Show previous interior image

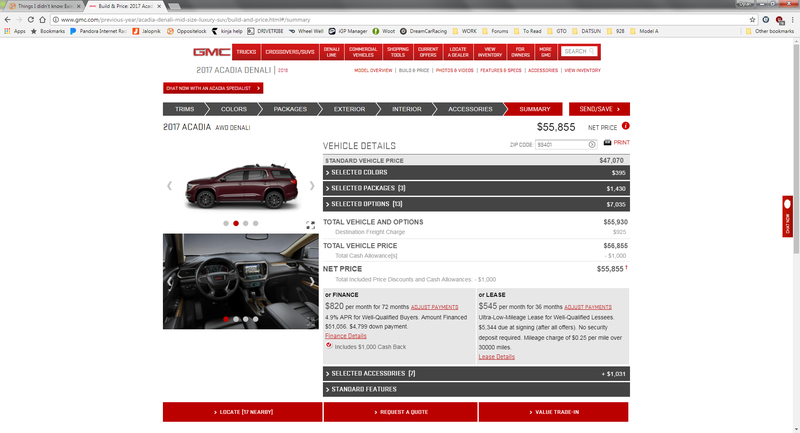click(169, 282)
